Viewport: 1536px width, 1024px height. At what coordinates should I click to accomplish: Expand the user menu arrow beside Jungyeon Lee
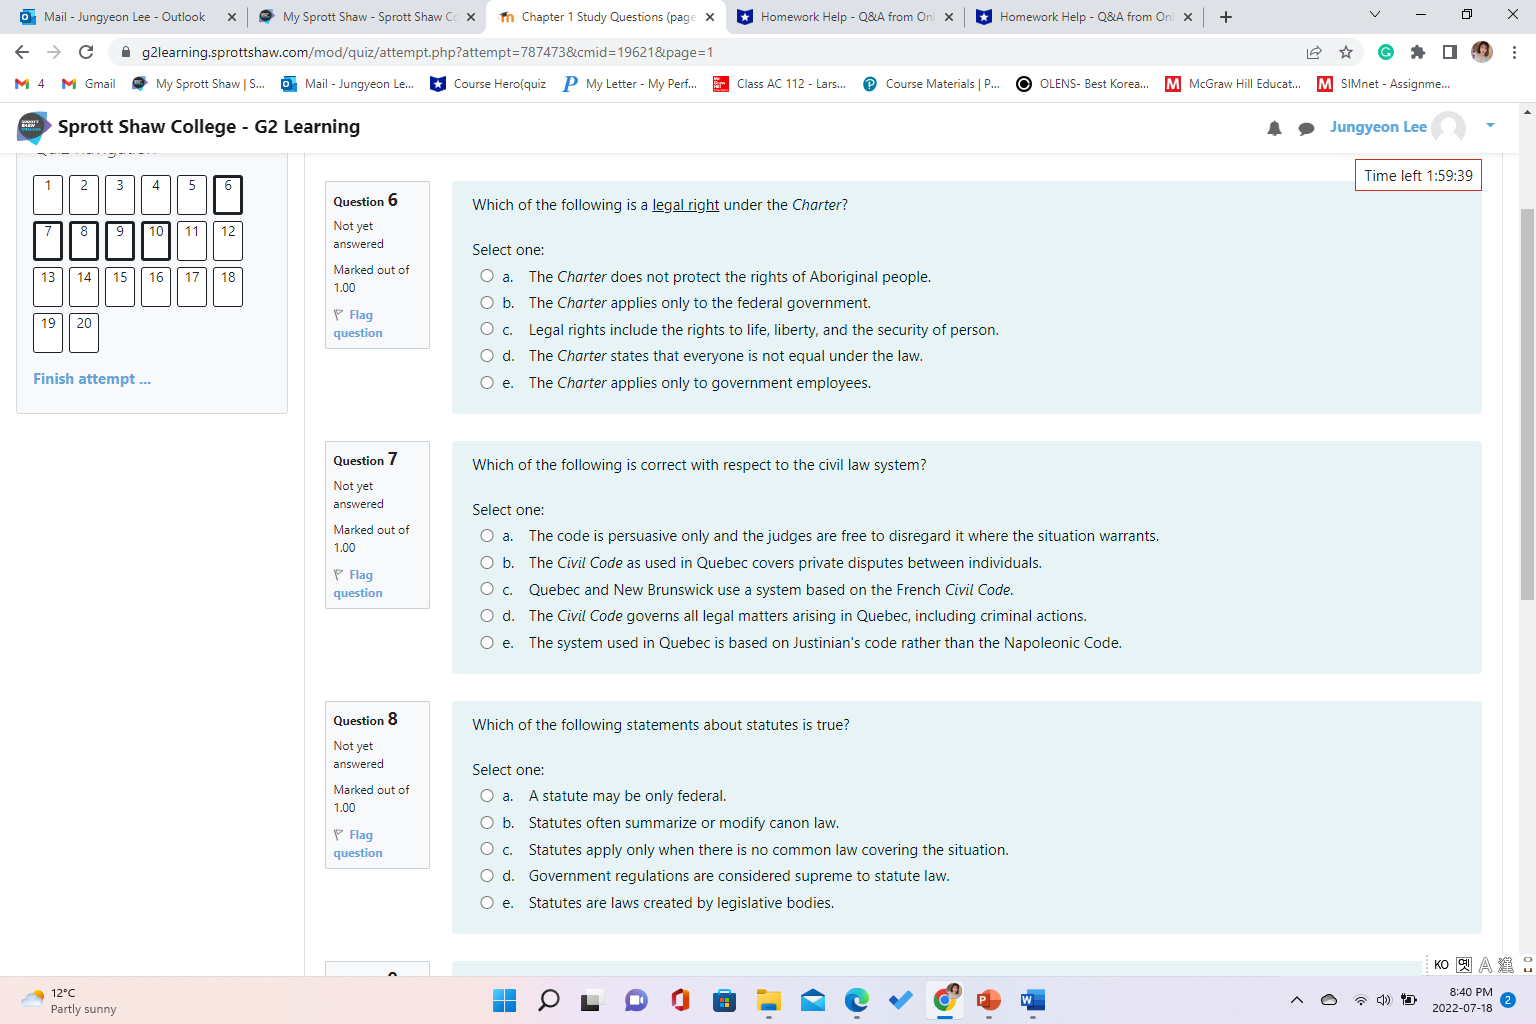point(1490,126)
